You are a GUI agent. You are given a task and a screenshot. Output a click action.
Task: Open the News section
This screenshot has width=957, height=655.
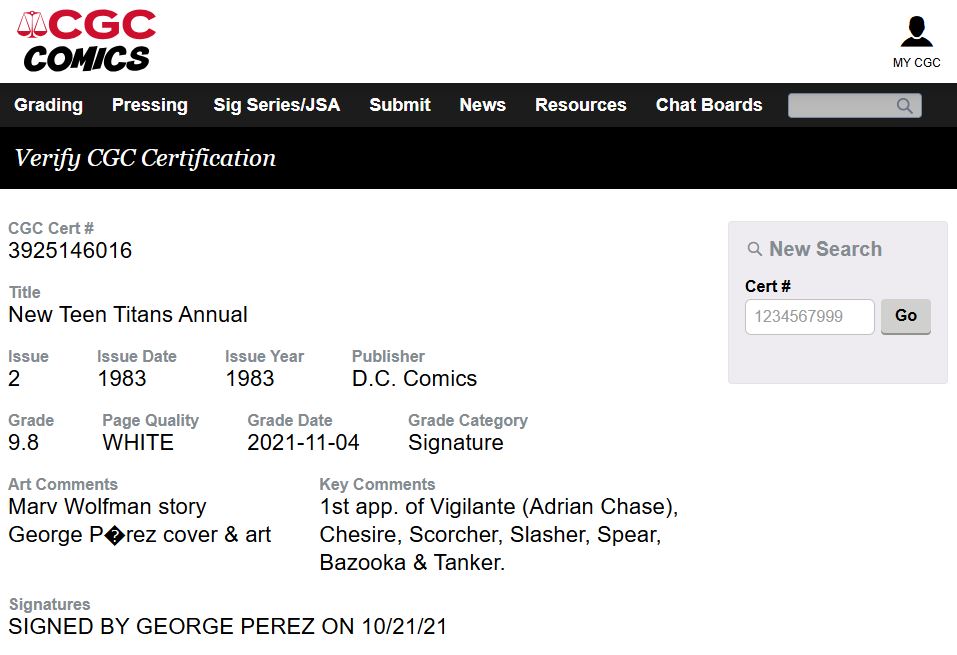[x=482, y=105]
